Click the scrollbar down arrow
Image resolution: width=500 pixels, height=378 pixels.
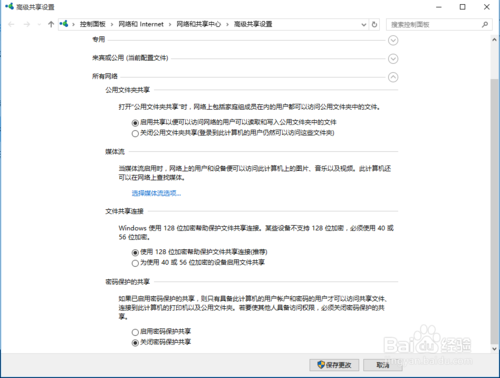coord(494,349)
